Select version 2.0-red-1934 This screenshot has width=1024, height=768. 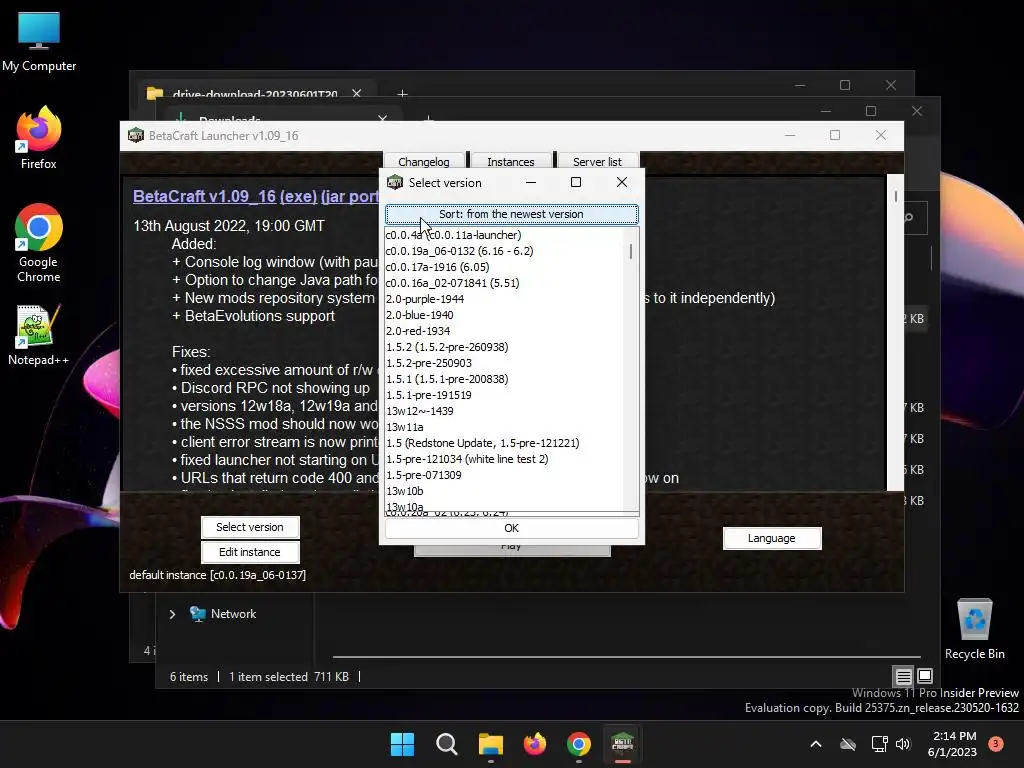tap(504, 331)
